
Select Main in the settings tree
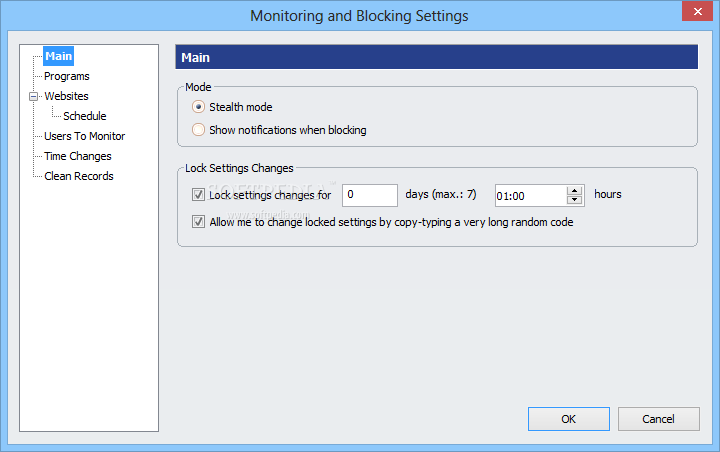(58, 56)
